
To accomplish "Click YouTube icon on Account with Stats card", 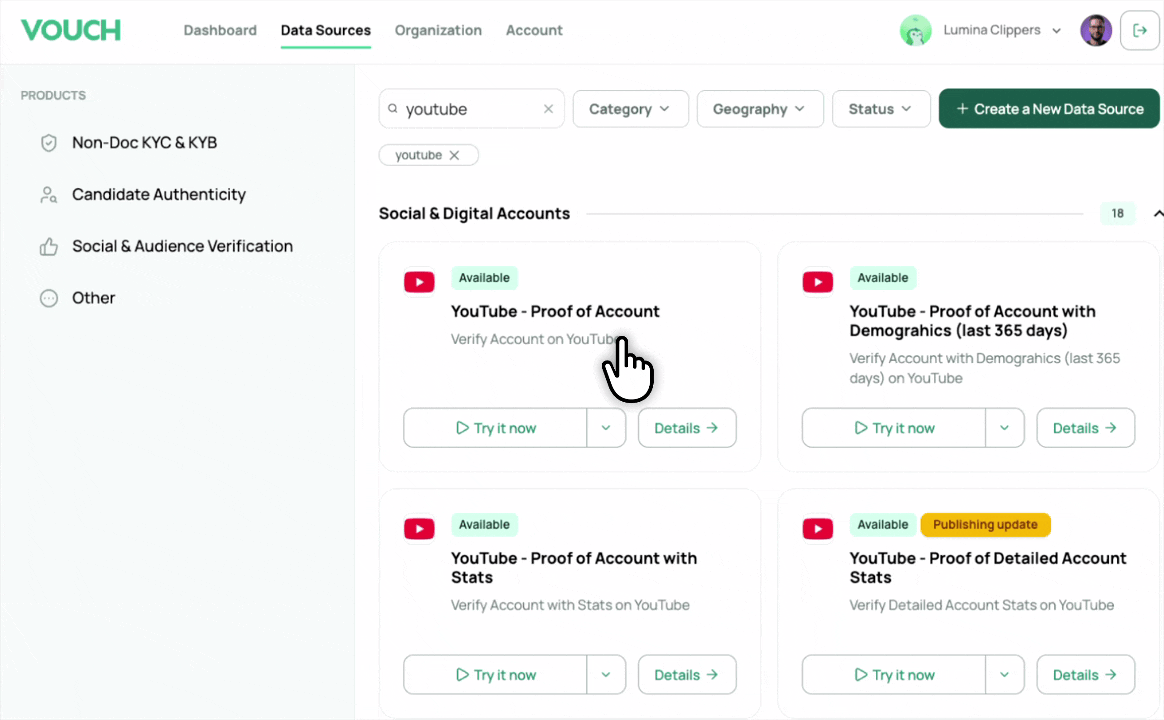I will (x=419, y=528).
